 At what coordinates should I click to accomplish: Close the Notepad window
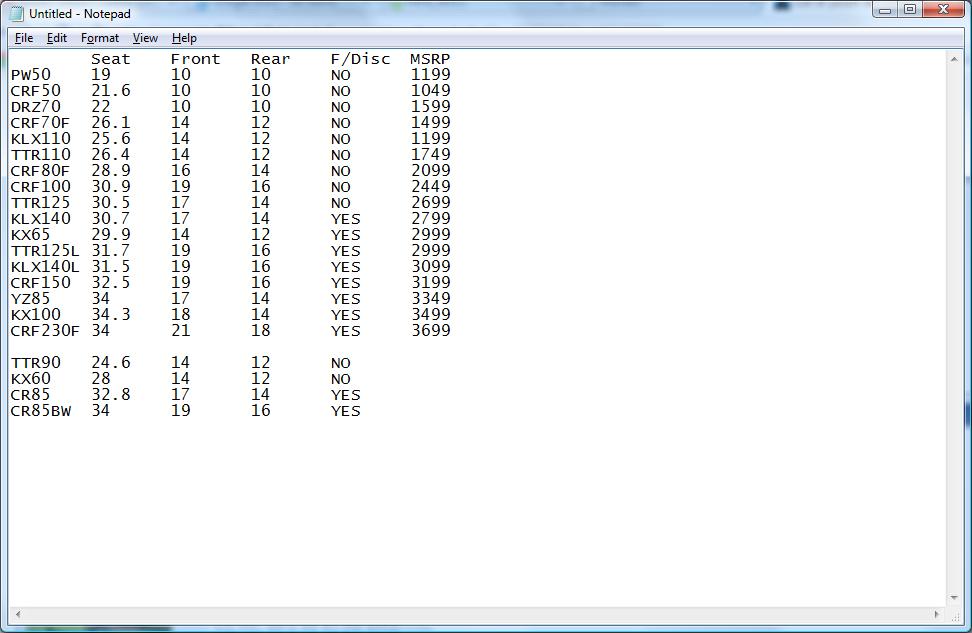[943, 10]
